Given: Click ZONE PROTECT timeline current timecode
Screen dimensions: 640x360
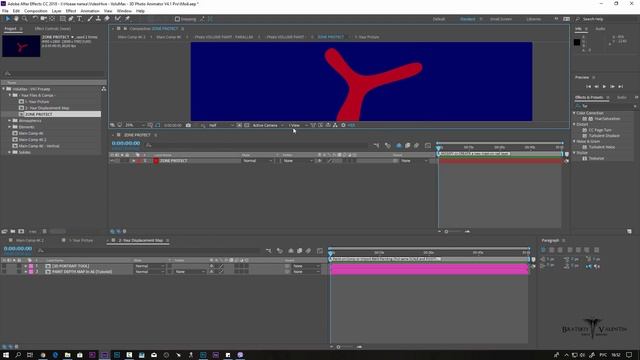Looking at the screenshot, I should (x=126, y=143).
